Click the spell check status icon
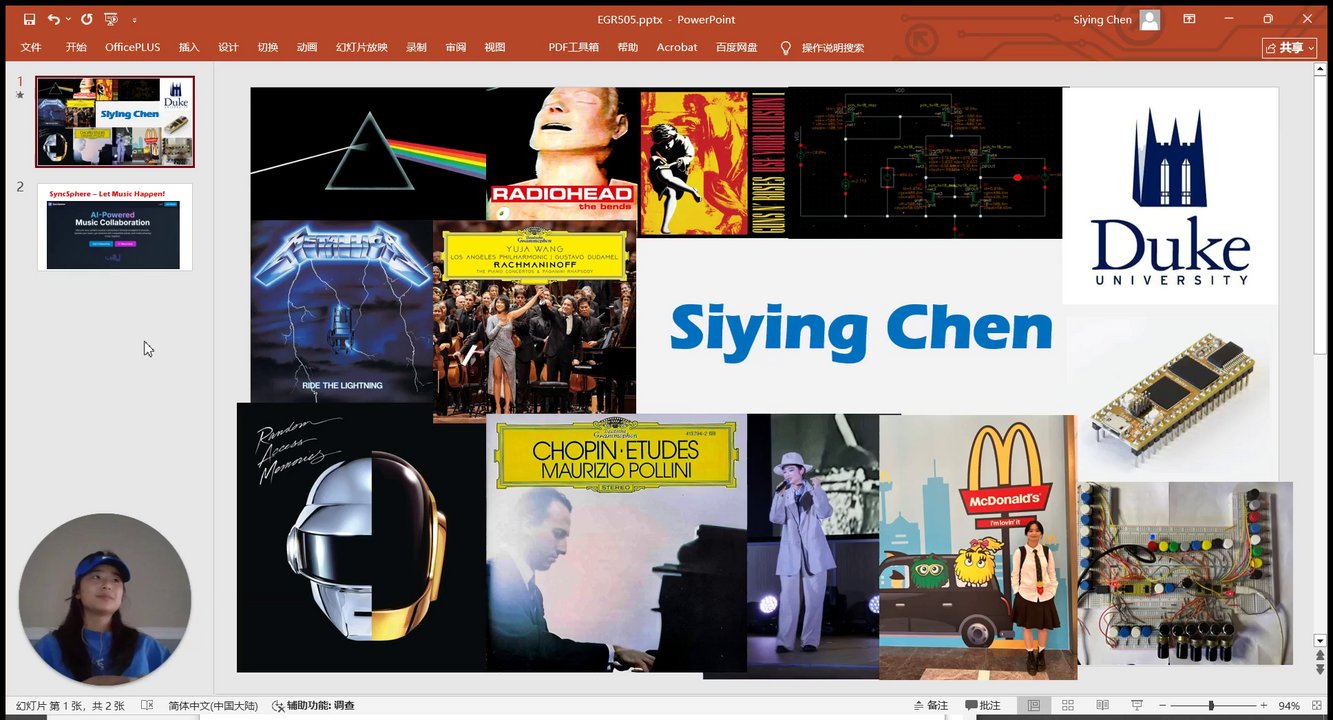Screen dimensions: 1333x720 [x=147, y=706]
